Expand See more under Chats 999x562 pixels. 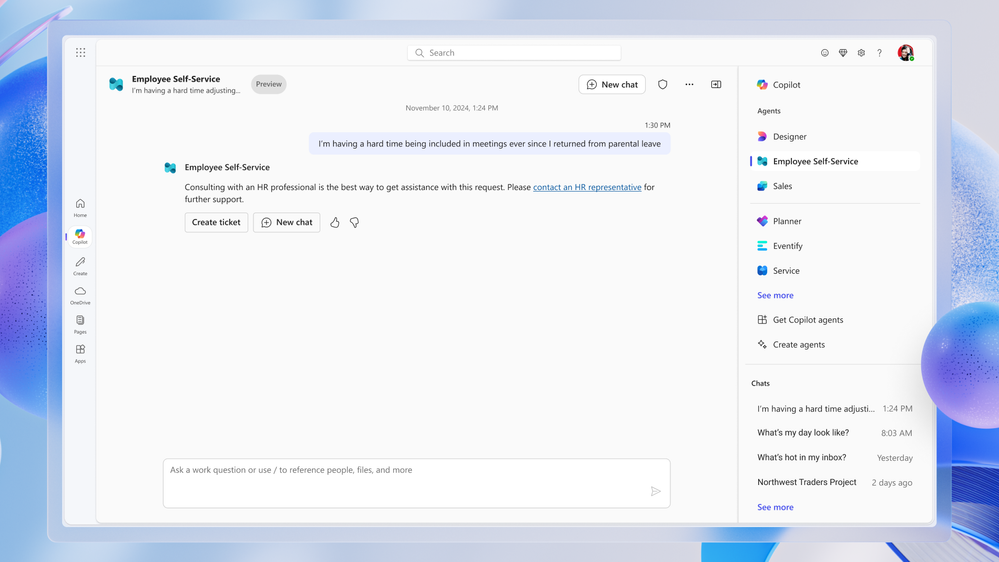[775, 507]
